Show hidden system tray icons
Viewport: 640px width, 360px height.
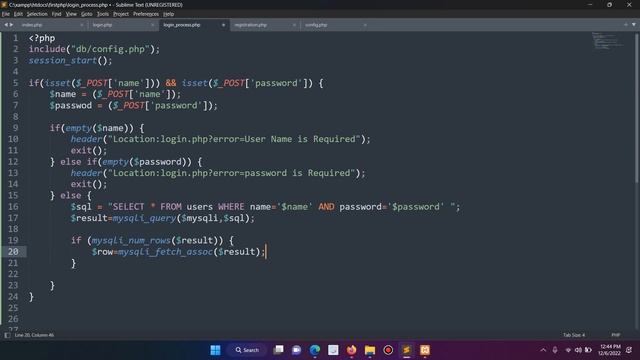543,350
